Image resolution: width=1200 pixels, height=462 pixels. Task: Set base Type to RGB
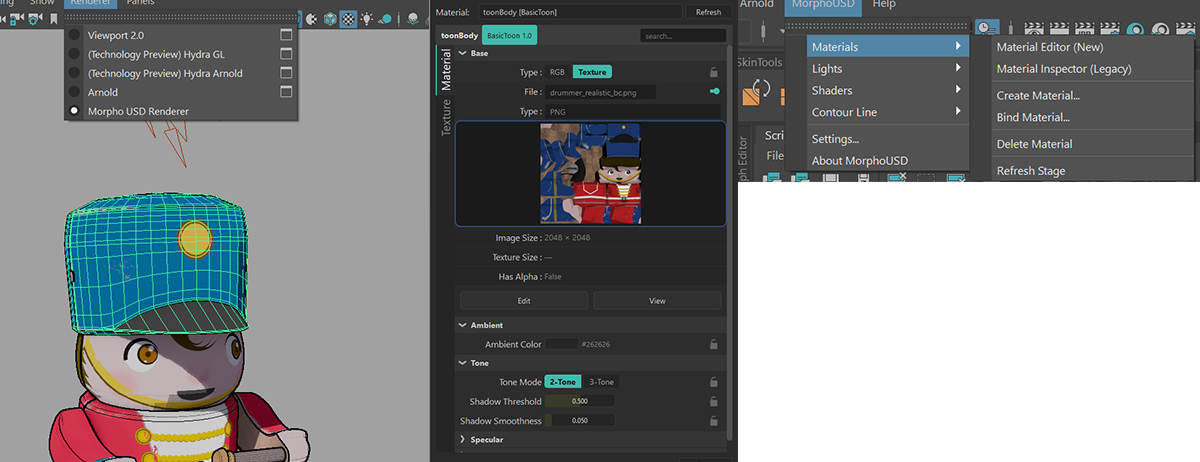558,72
